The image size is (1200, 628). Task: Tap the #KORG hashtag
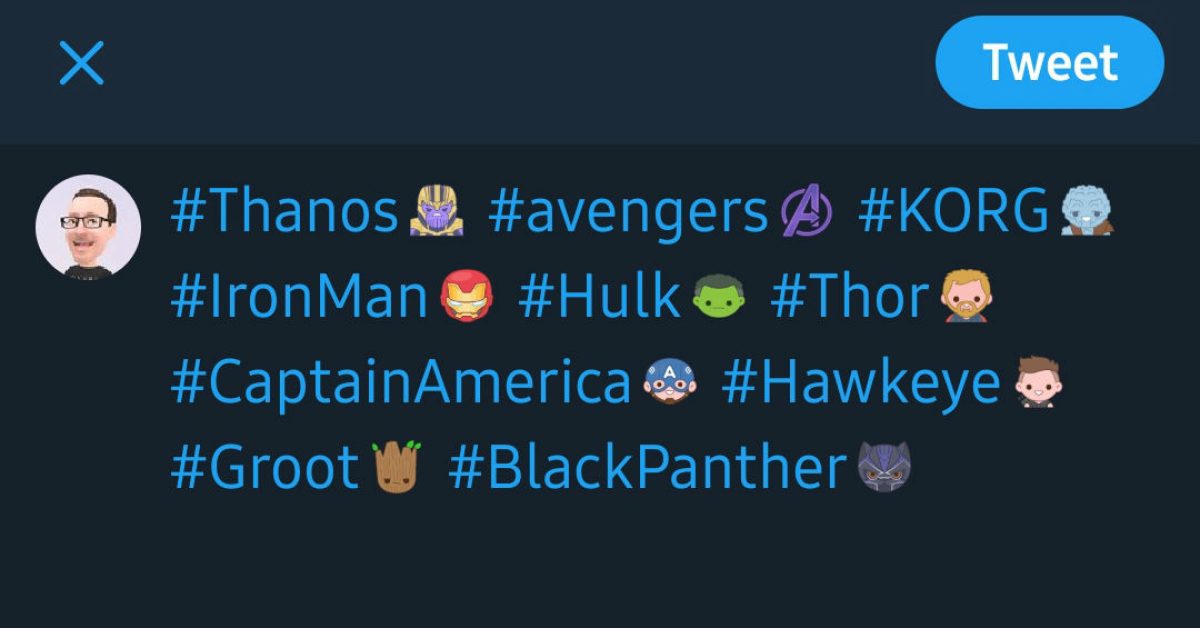pyautogui.click(x=953, y=212)
